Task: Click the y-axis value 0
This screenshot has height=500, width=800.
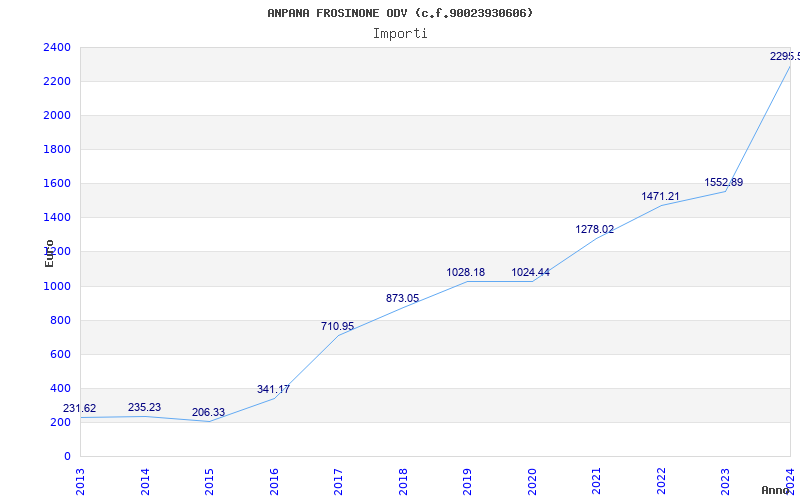Action: [67, 456]
